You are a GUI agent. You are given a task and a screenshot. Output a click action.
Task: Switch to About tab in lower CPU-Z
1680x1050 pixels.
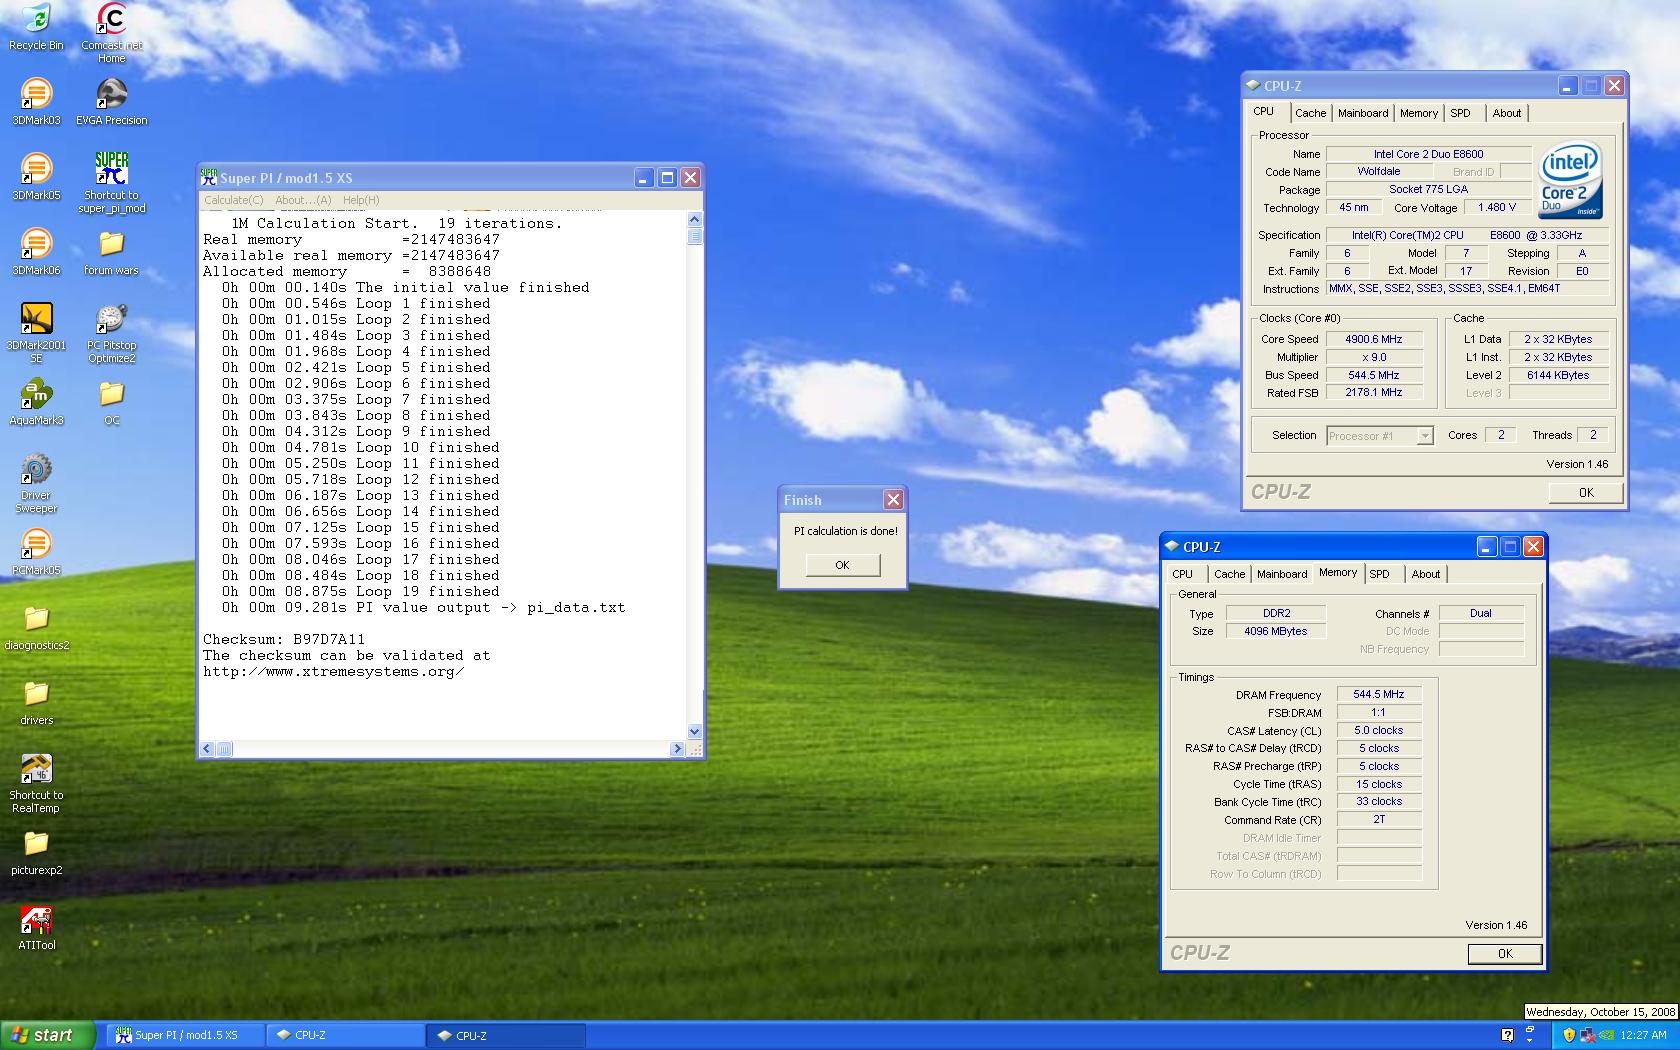pyautogui.click(x=1425, y=574)
